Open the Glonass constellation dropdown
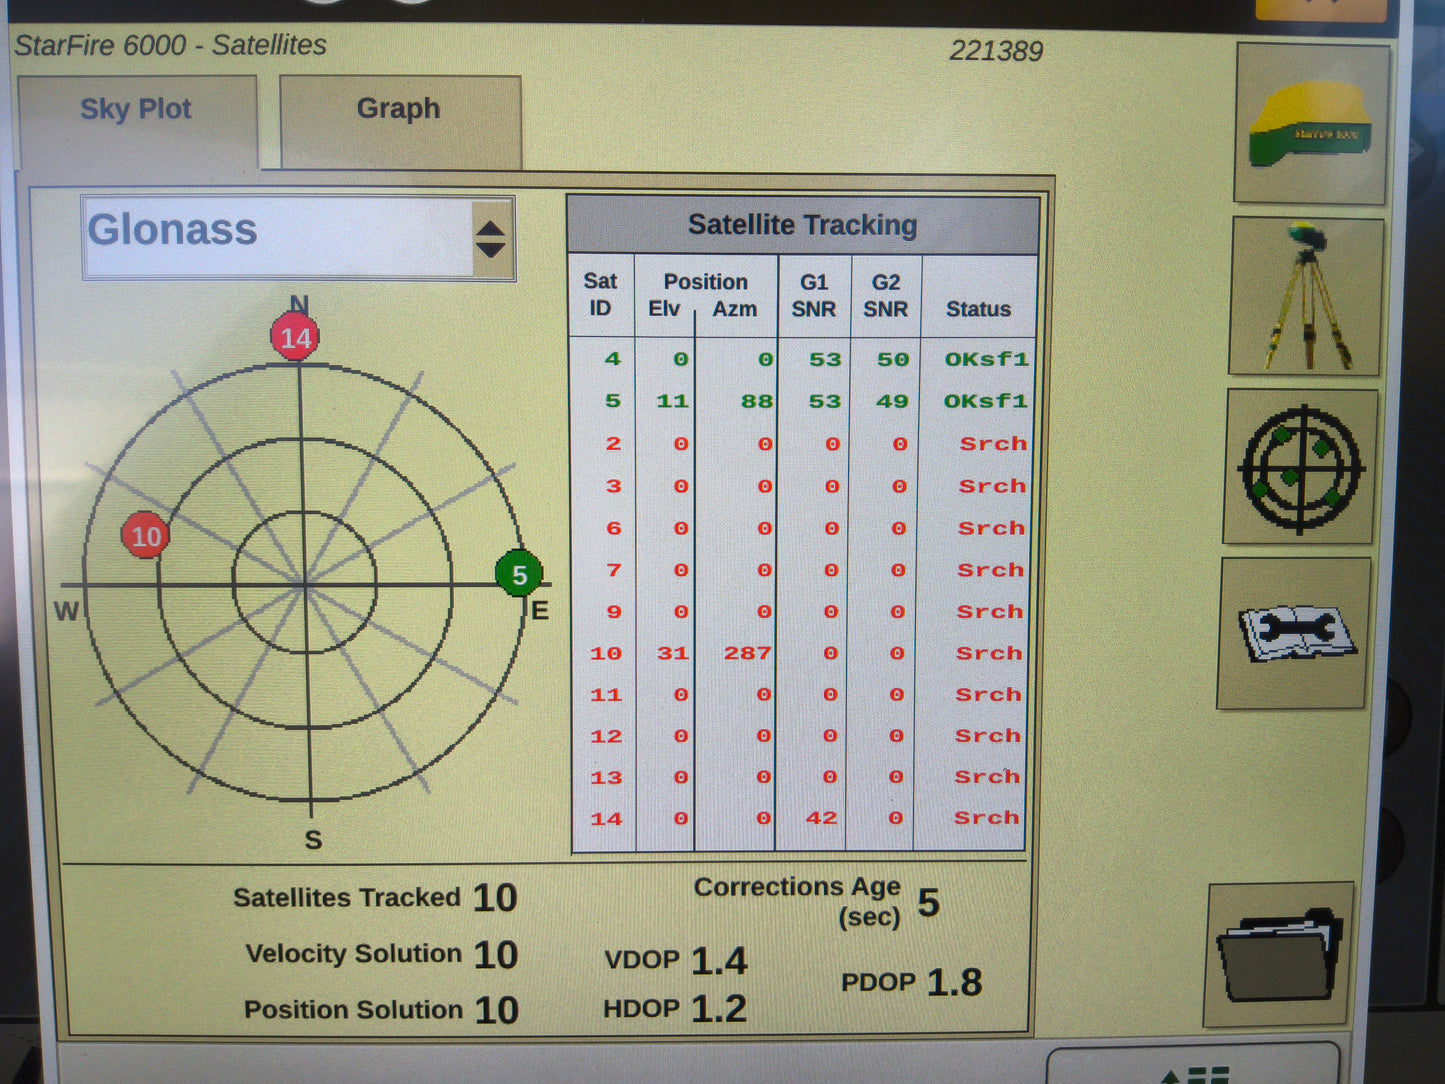The width and height of the screenshot is (1445, 1084). pos(298,238)
